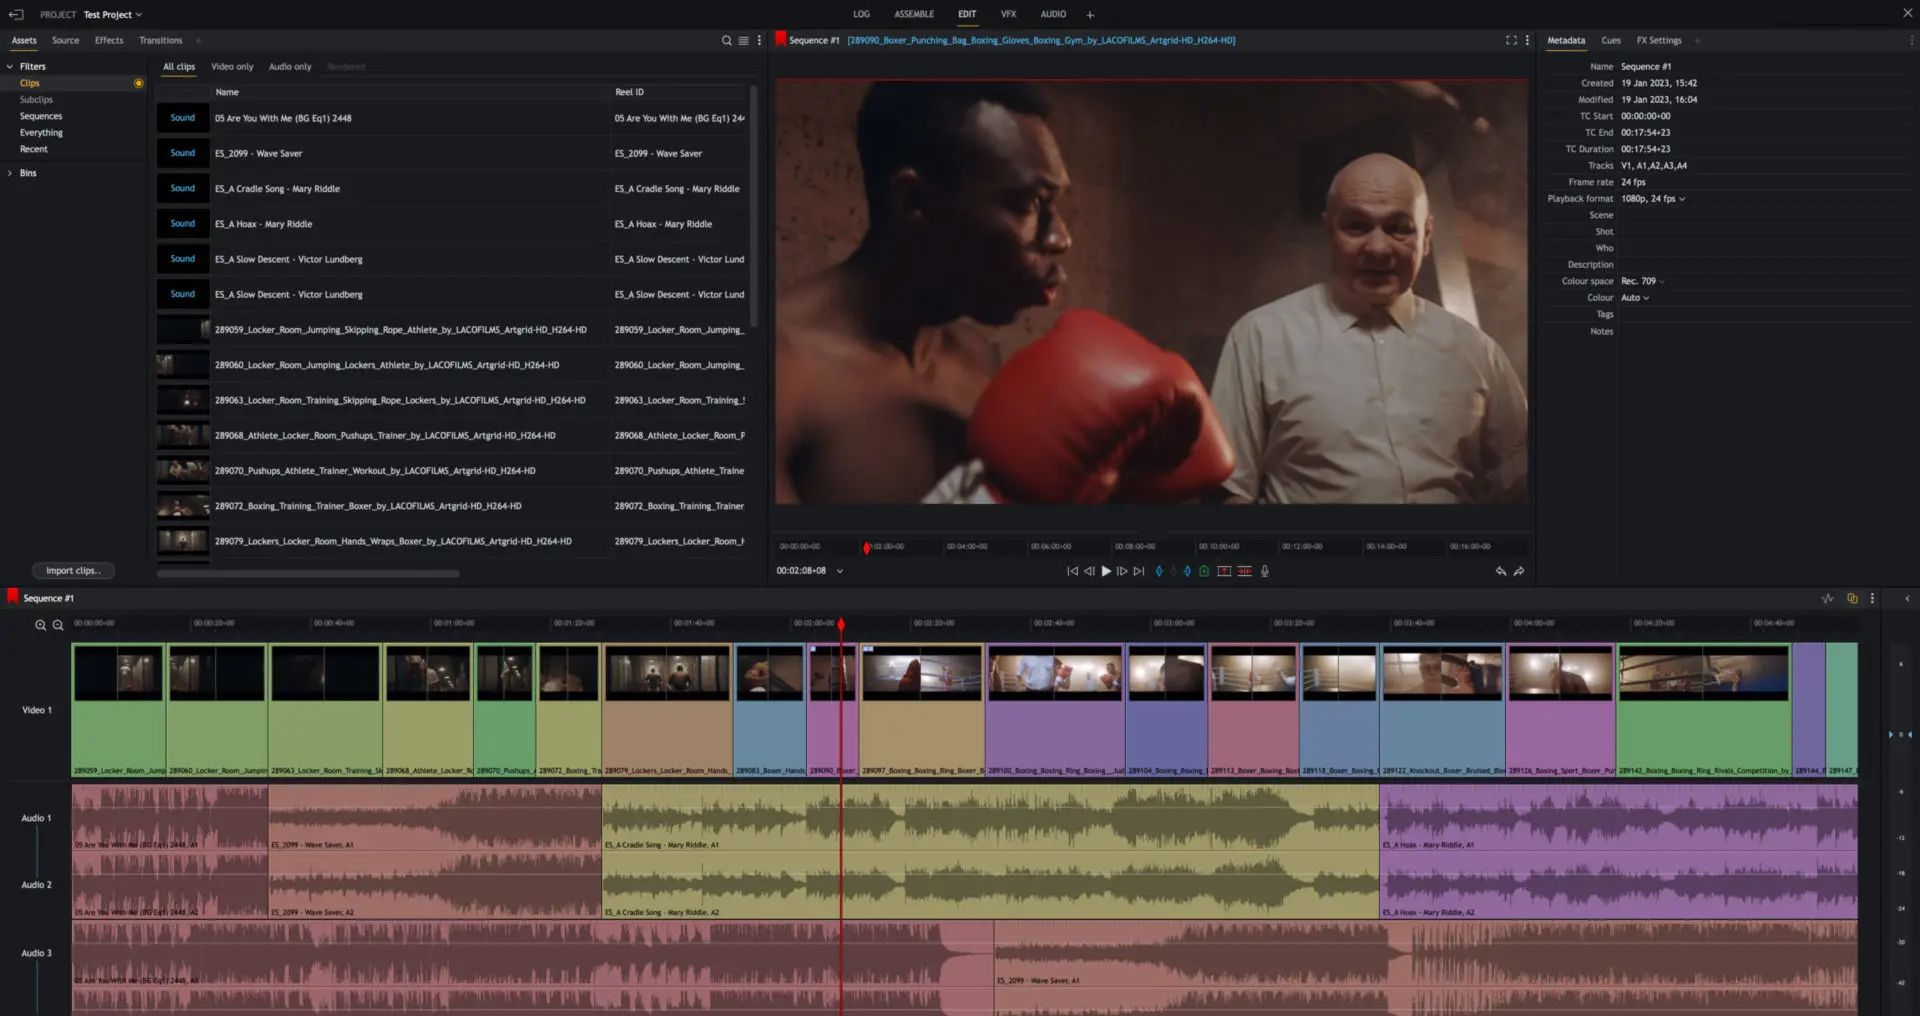
Task: Zoom in on the timeline with the magnifier
Action: [41, 625]
